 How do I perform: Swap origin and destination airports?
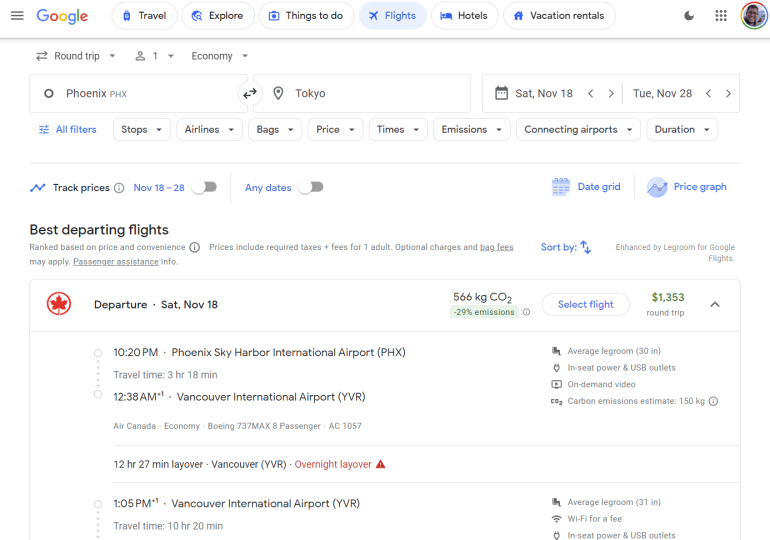point(250,93)
